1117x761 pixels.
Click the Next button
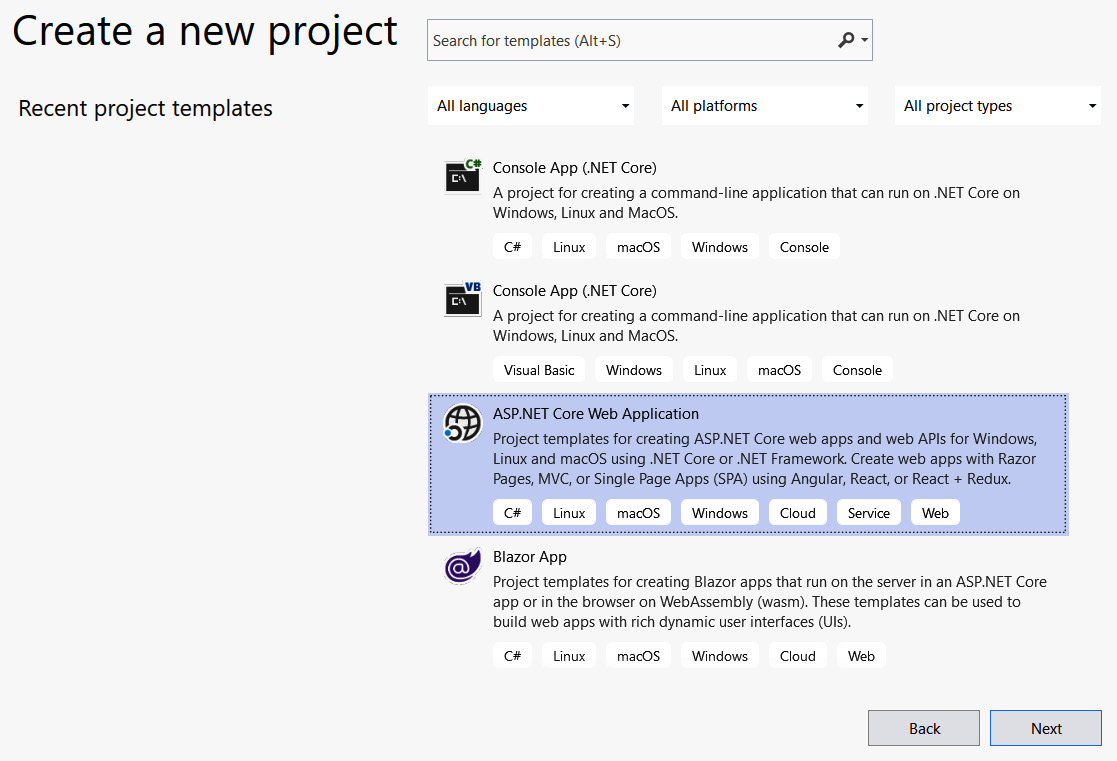point(1045,727)
